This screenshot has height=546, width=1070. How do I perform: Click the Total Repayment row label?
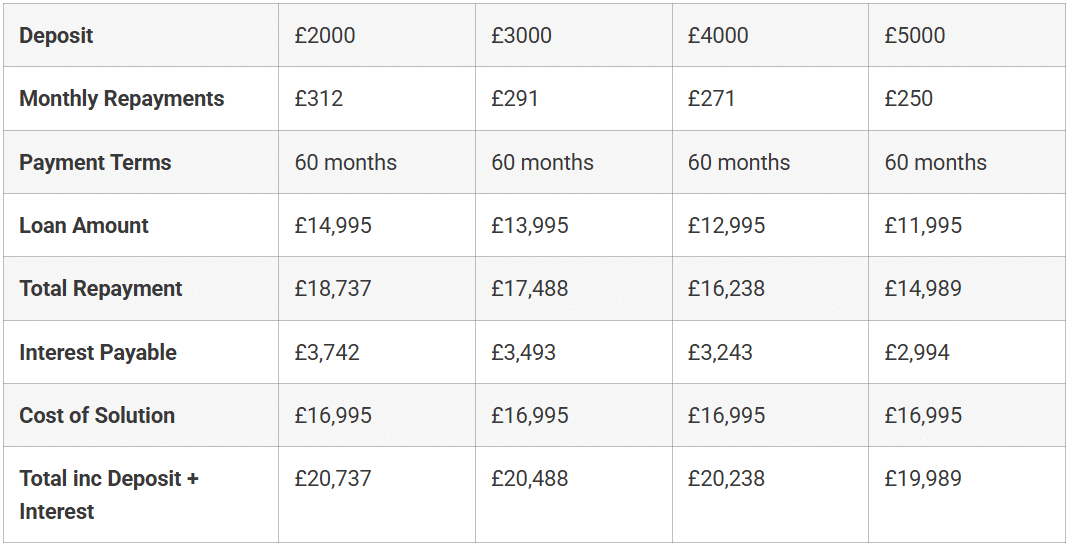[100, 289]
